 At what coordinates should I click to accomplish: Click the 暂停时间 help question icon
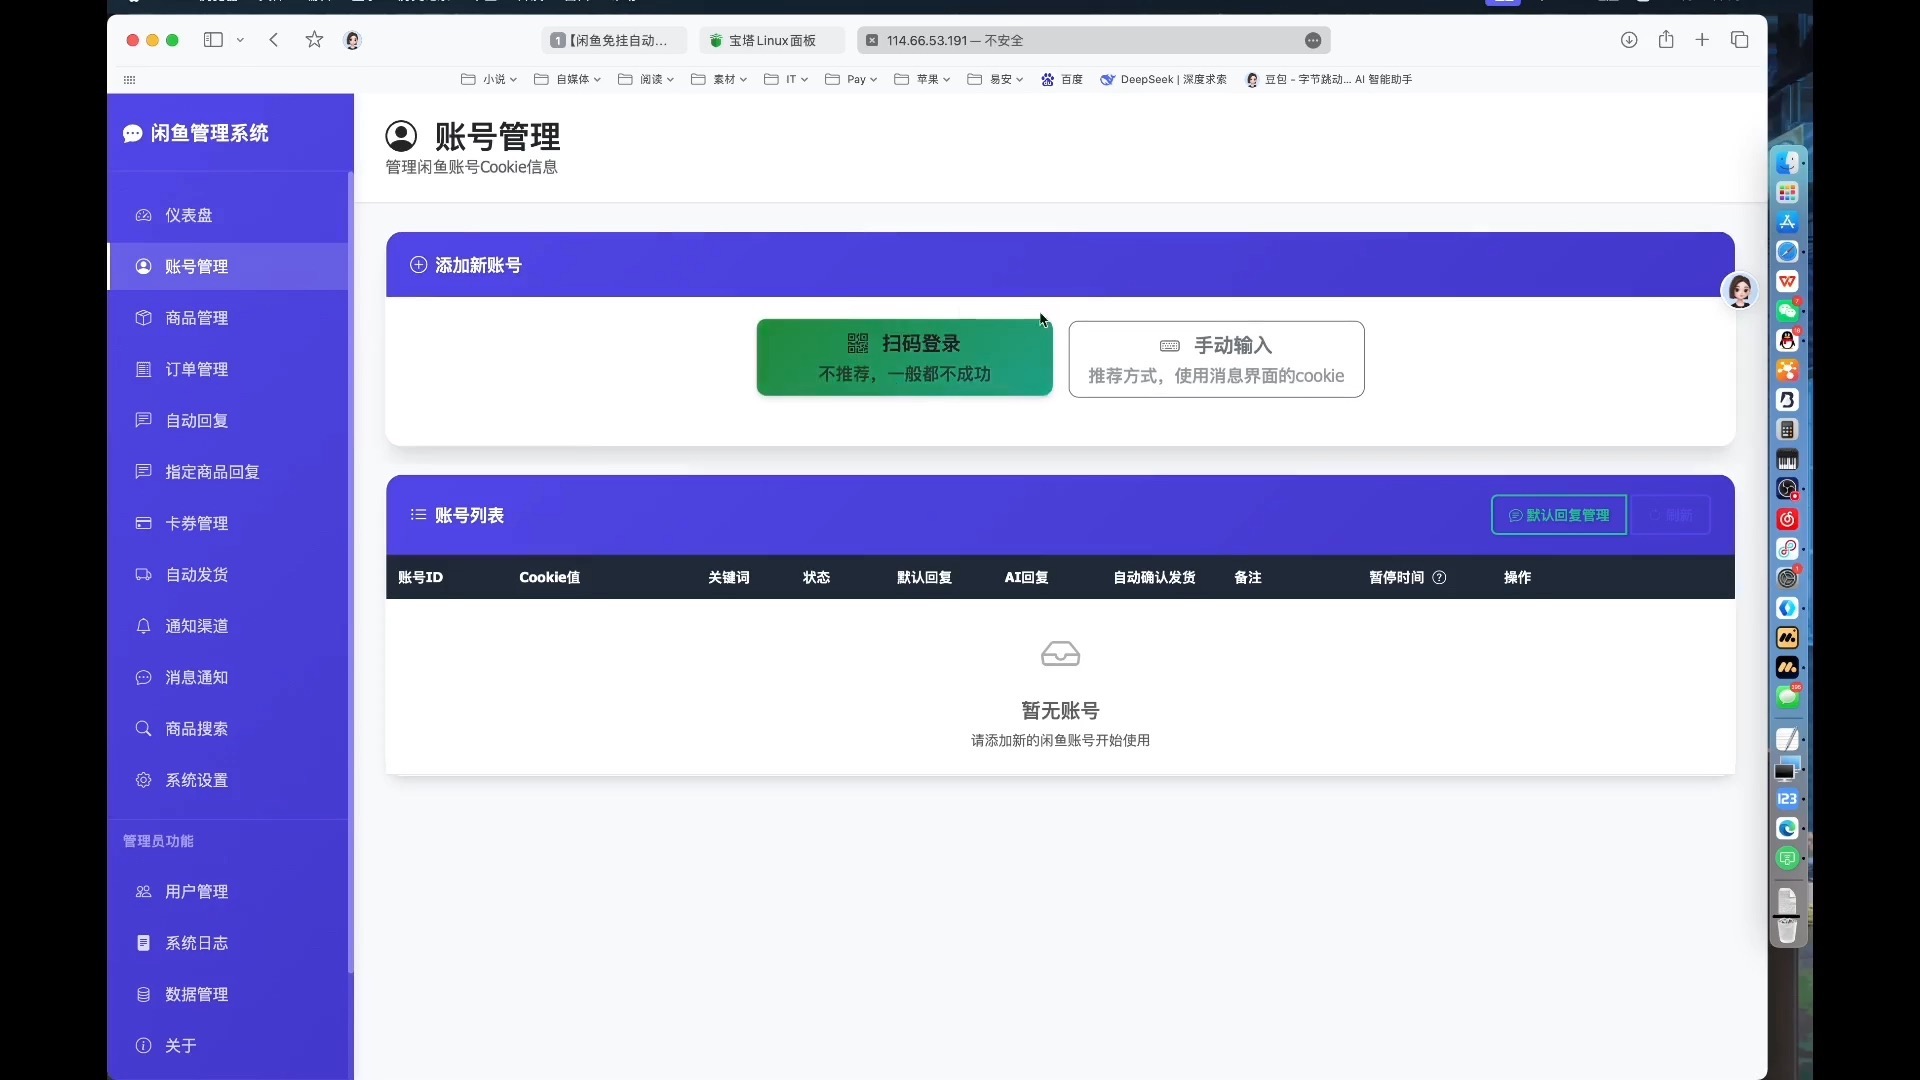point(1439,578)
